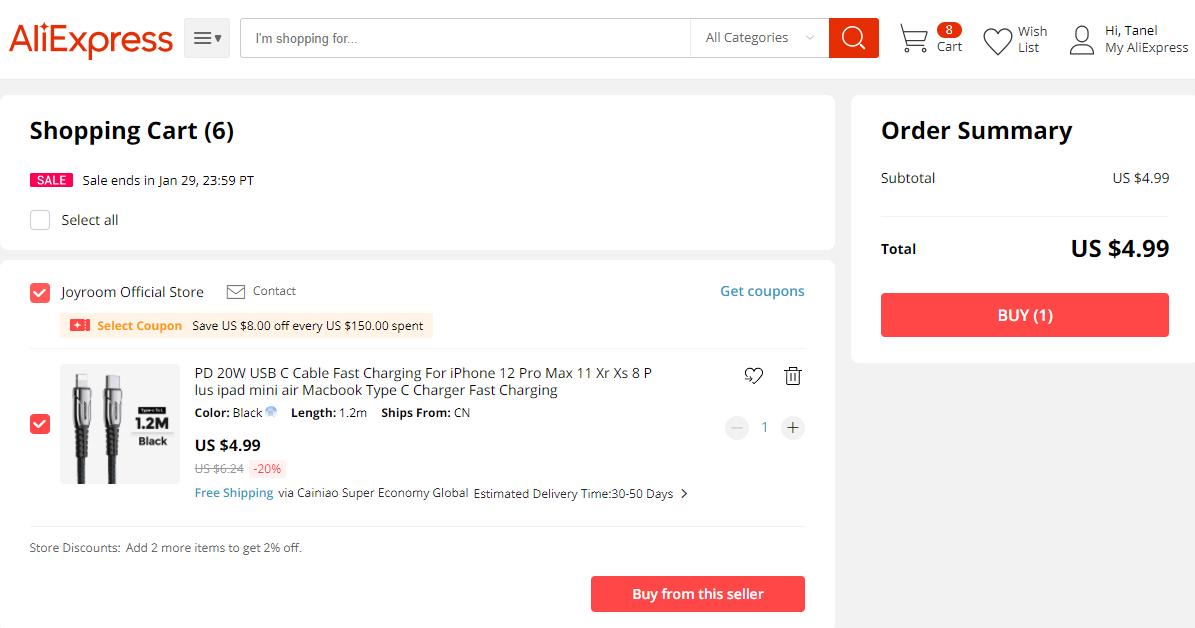
Task: Delete the USB C cable item
Action: 793,376
